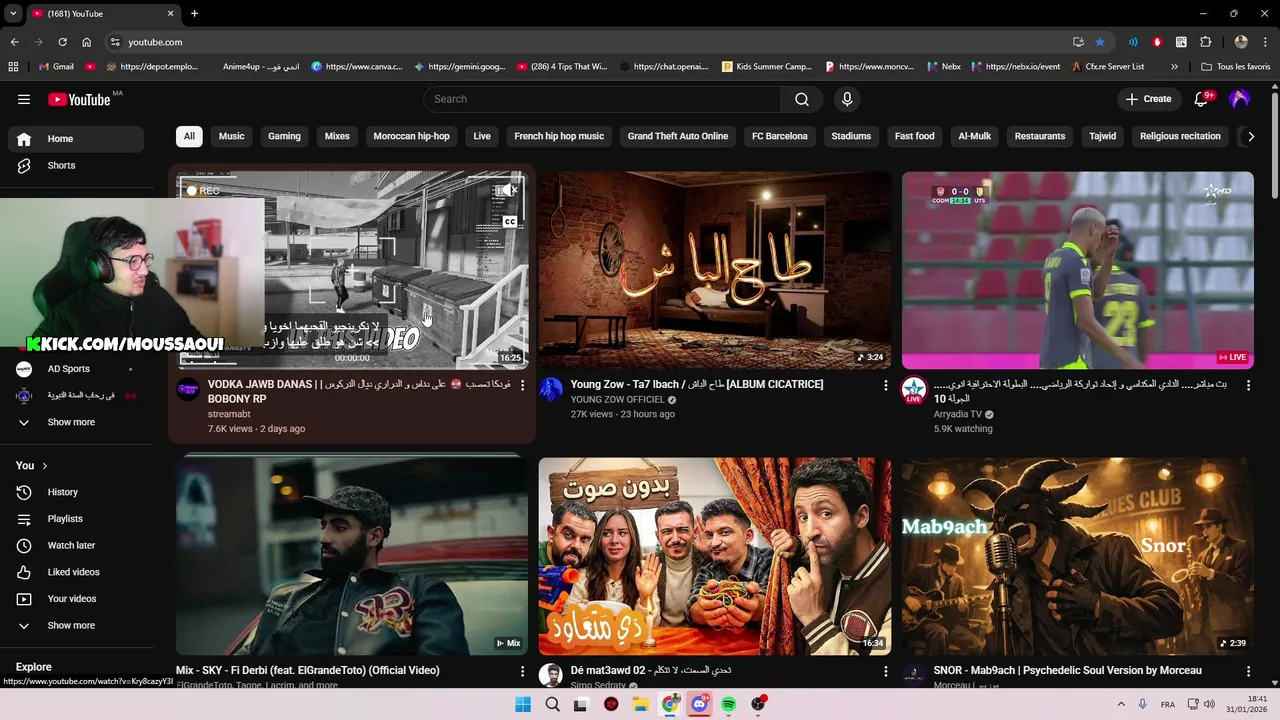Open the streamabt channel link

[229, 414]
